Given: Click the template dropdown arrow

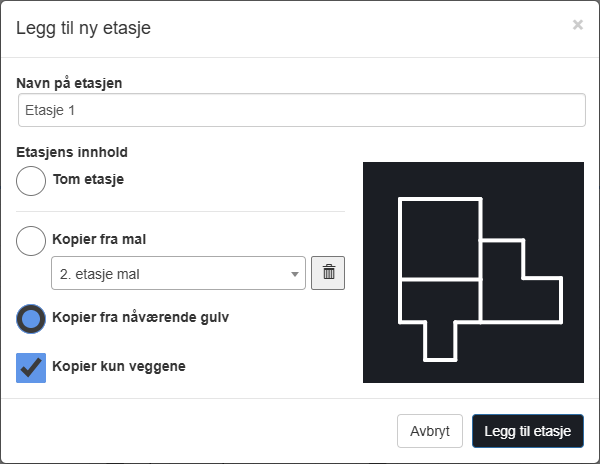Looking at the screenshot, I should (x=295, y=274).
